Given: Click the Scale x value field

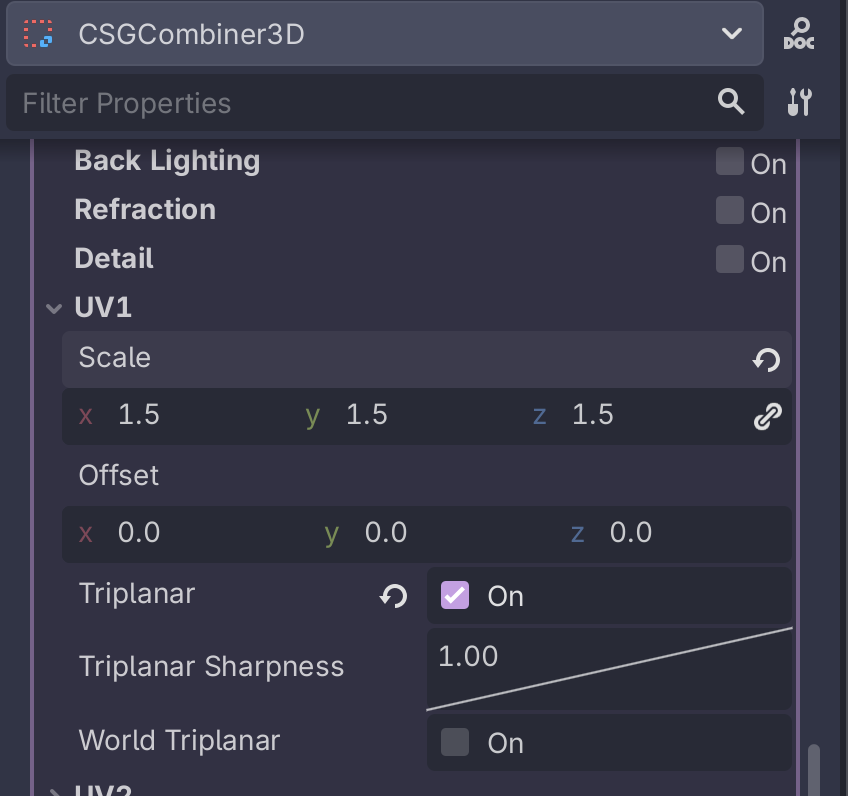Looking at the screenshot, I should click(180, 416).
